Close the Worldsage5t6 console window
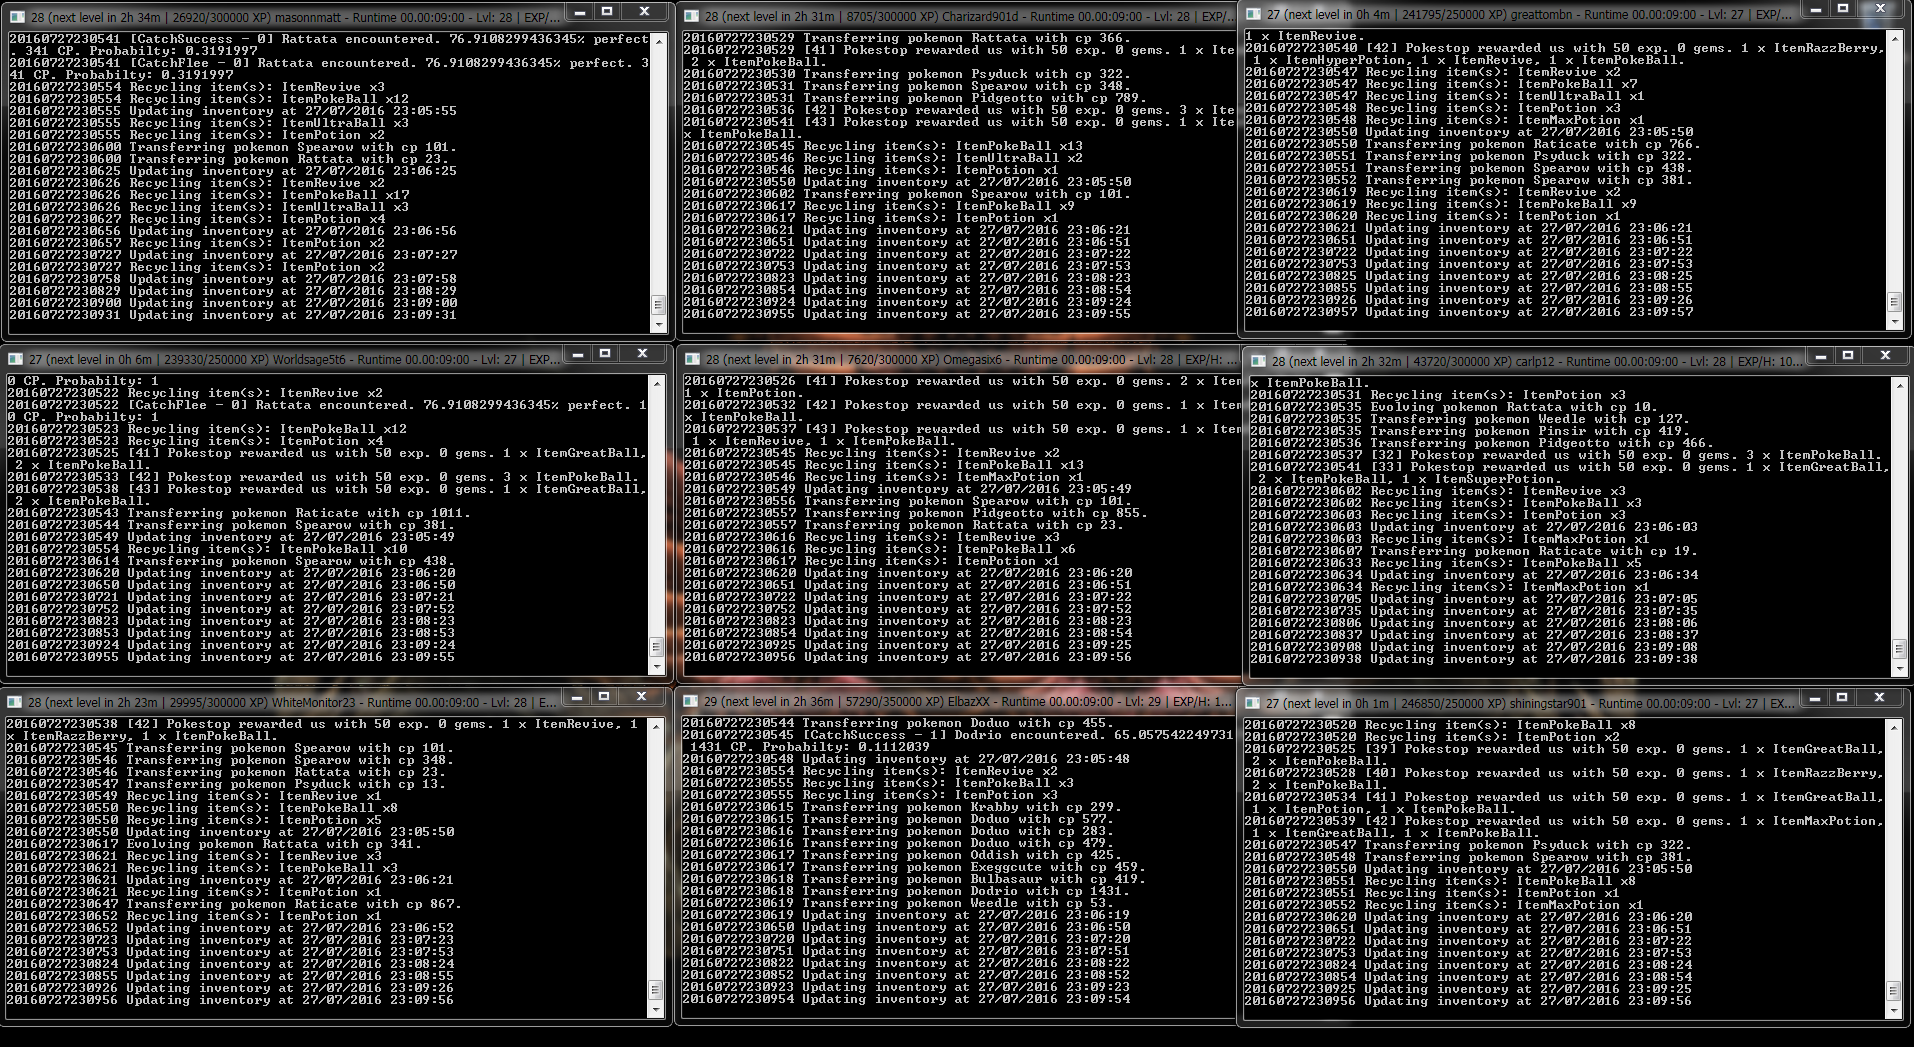 pyautogui.click(x=643, y=354)
